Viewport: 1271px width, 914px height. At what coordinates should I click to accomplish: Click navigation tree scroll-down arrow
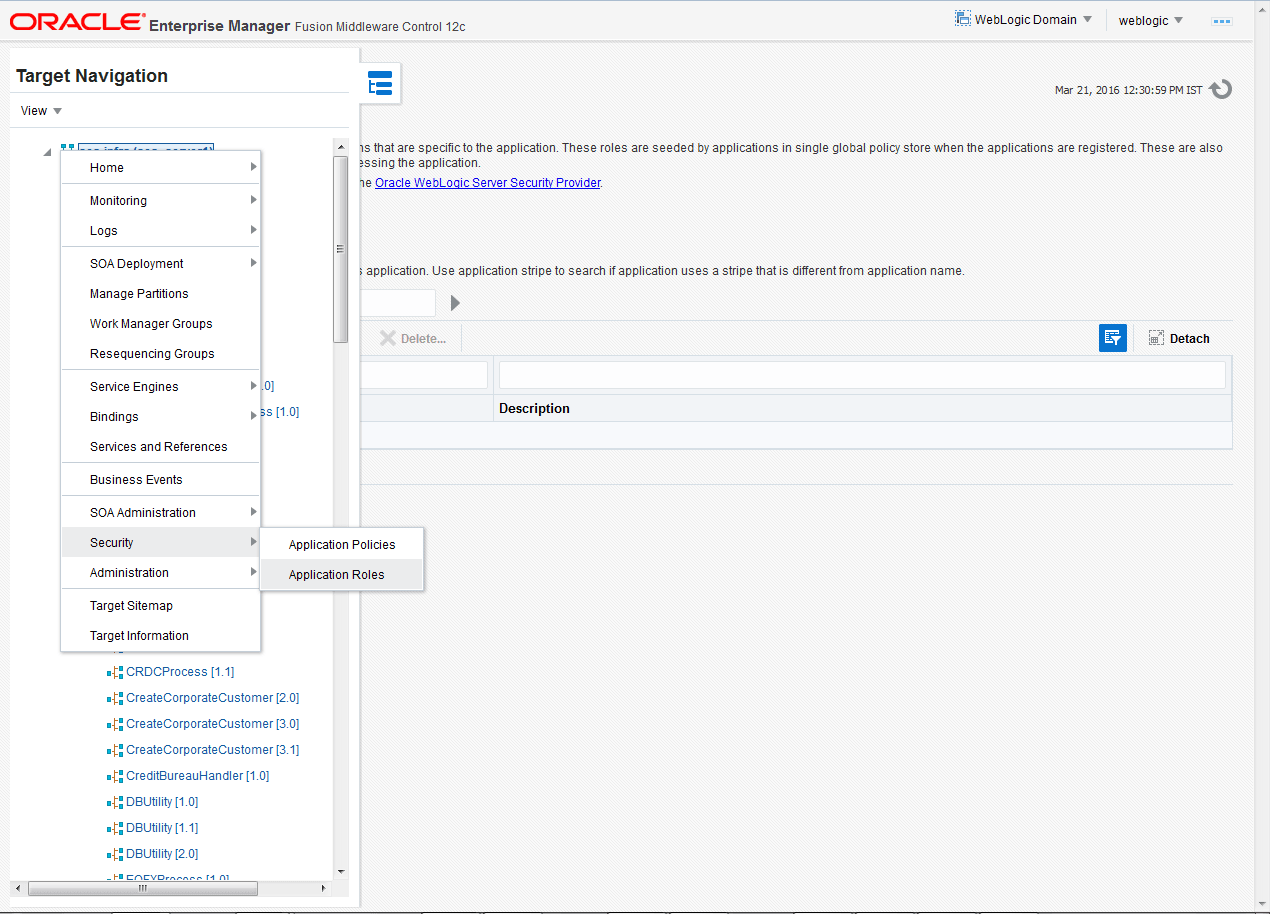(x=340, y=872)
